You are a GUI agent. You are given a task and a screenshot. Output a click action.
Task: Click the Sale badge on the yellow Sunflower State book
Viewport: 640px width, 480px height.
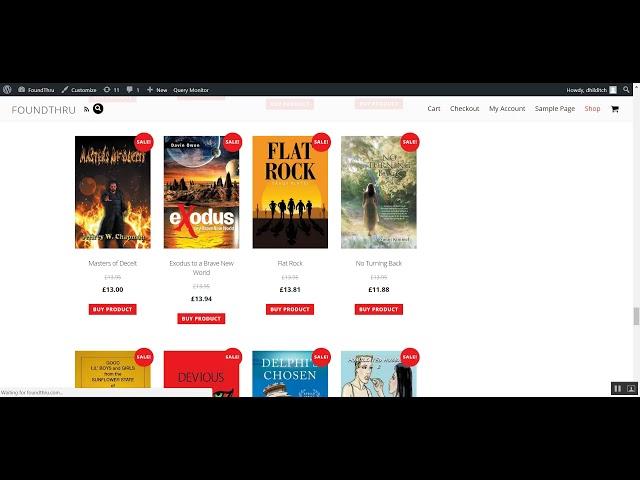[144, 357]
